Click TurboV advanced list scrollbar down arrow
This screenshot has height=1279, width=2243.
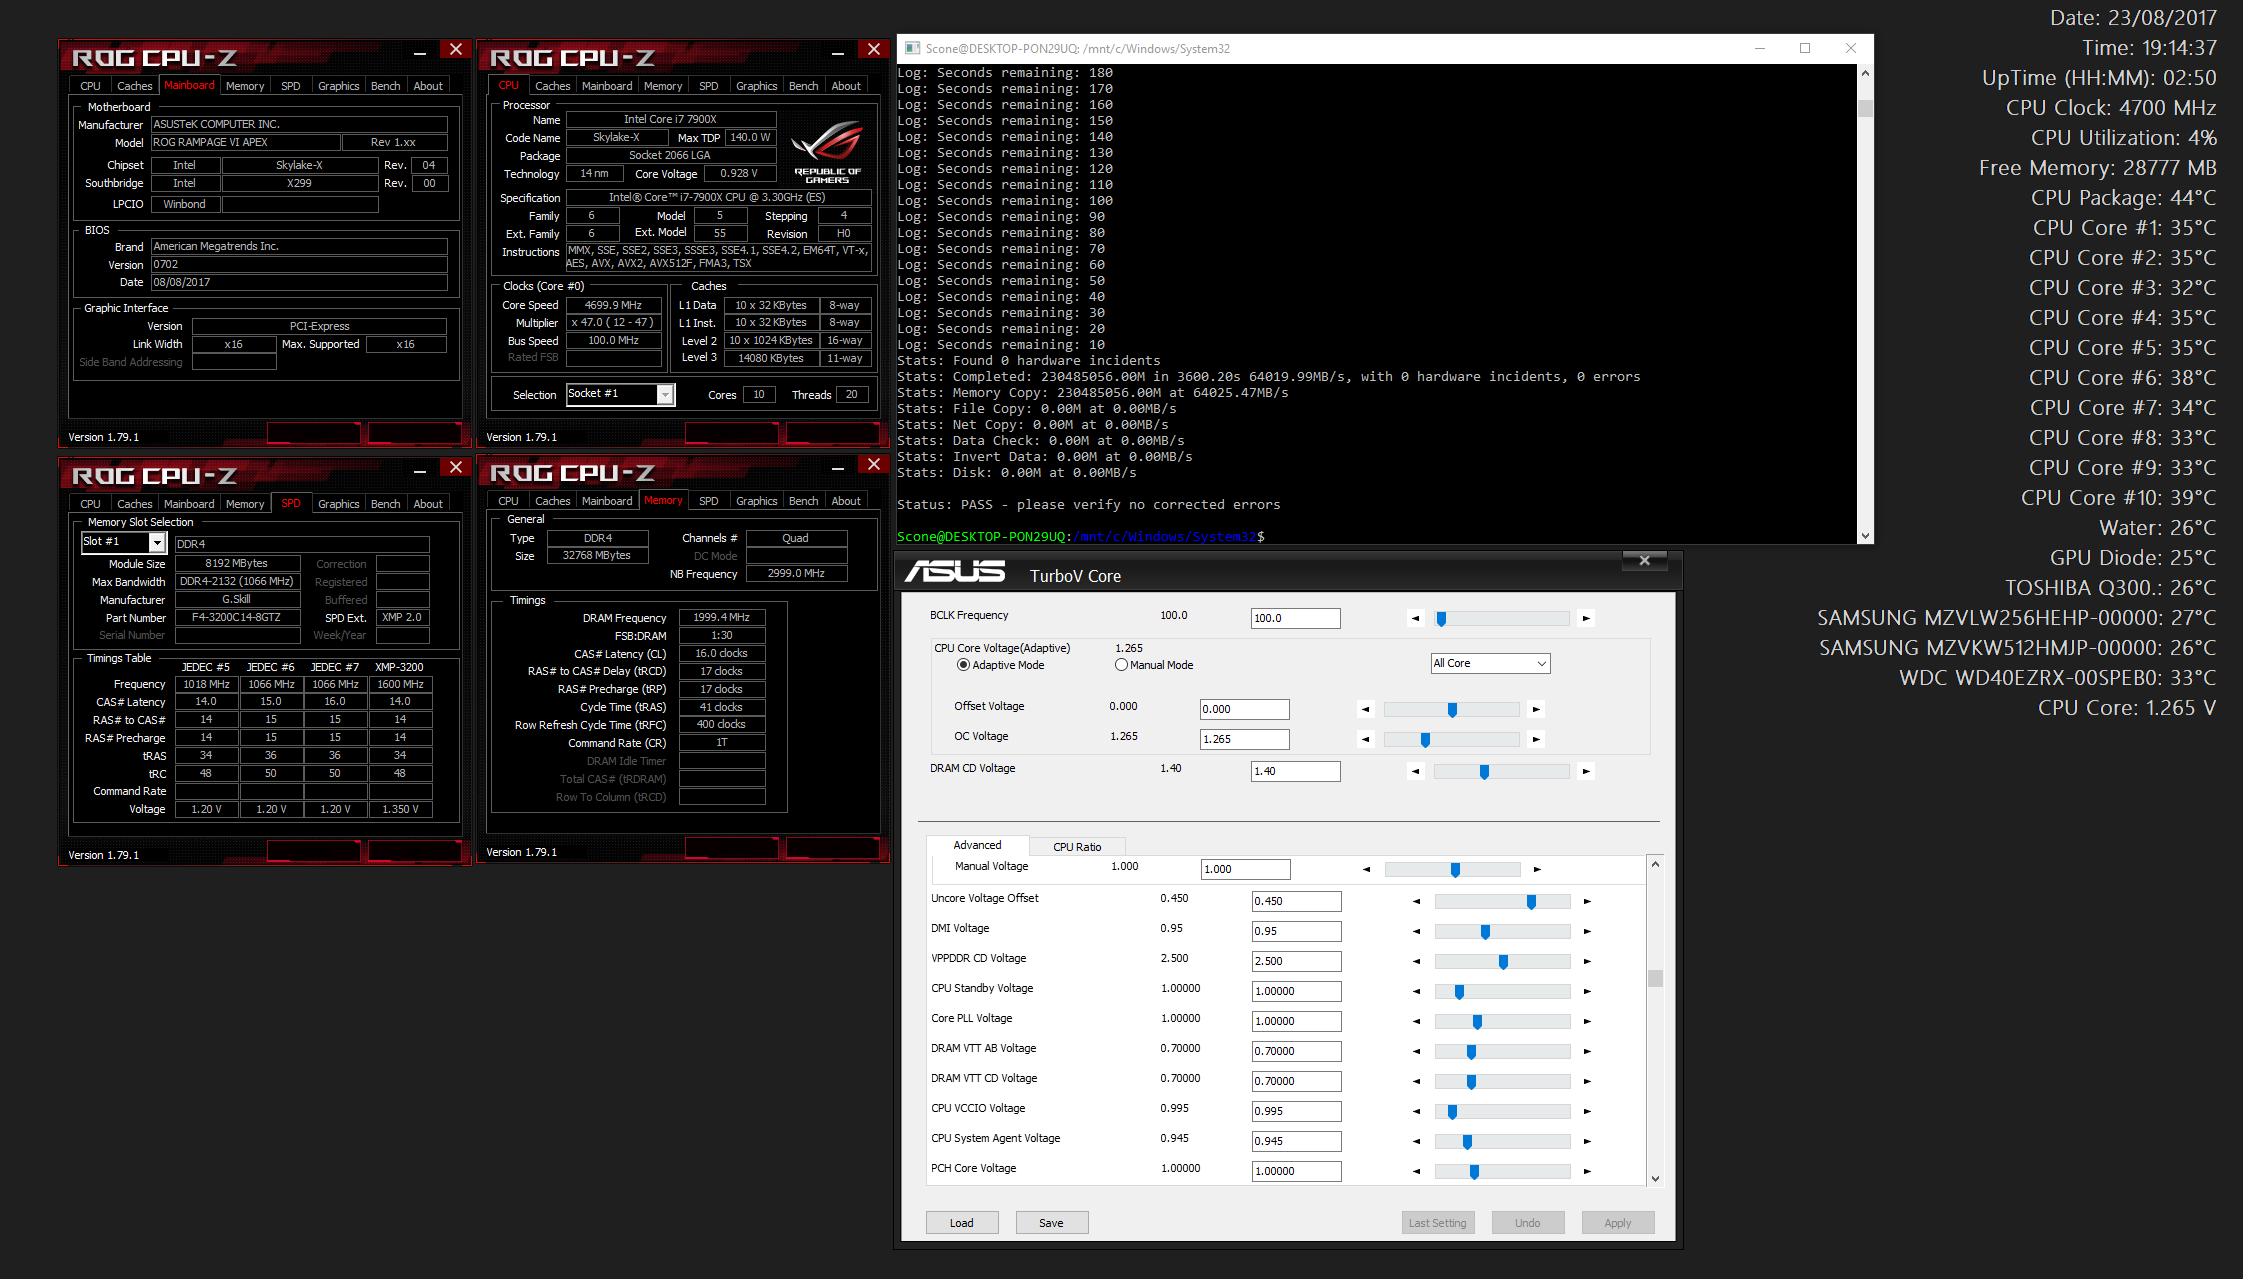[1655, 1178]
